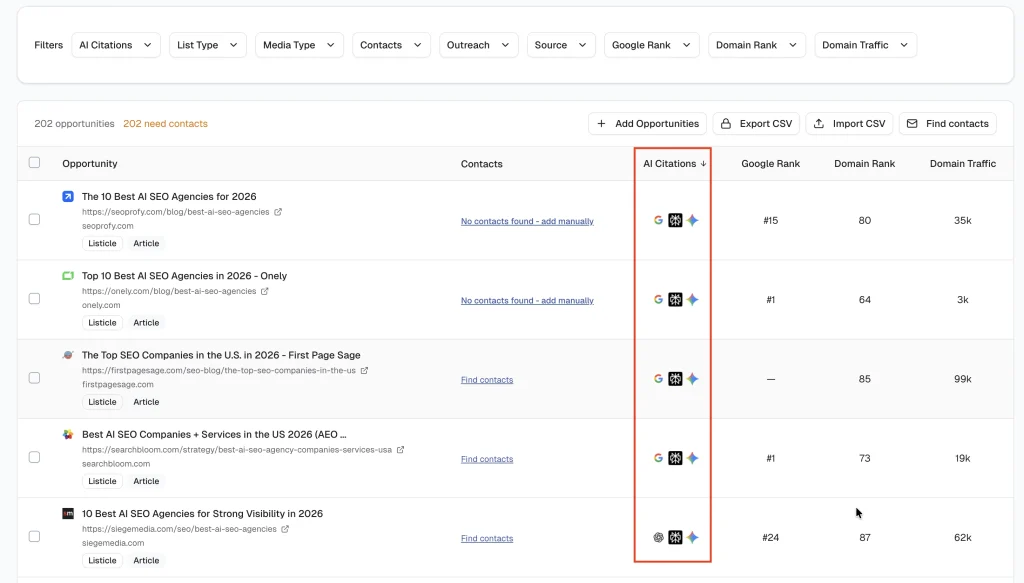Open 'Top 10 Best AI SEO Agencies in 2026 - Onely'
This screenshot has width=1024, height=583.
coord(184,276)
